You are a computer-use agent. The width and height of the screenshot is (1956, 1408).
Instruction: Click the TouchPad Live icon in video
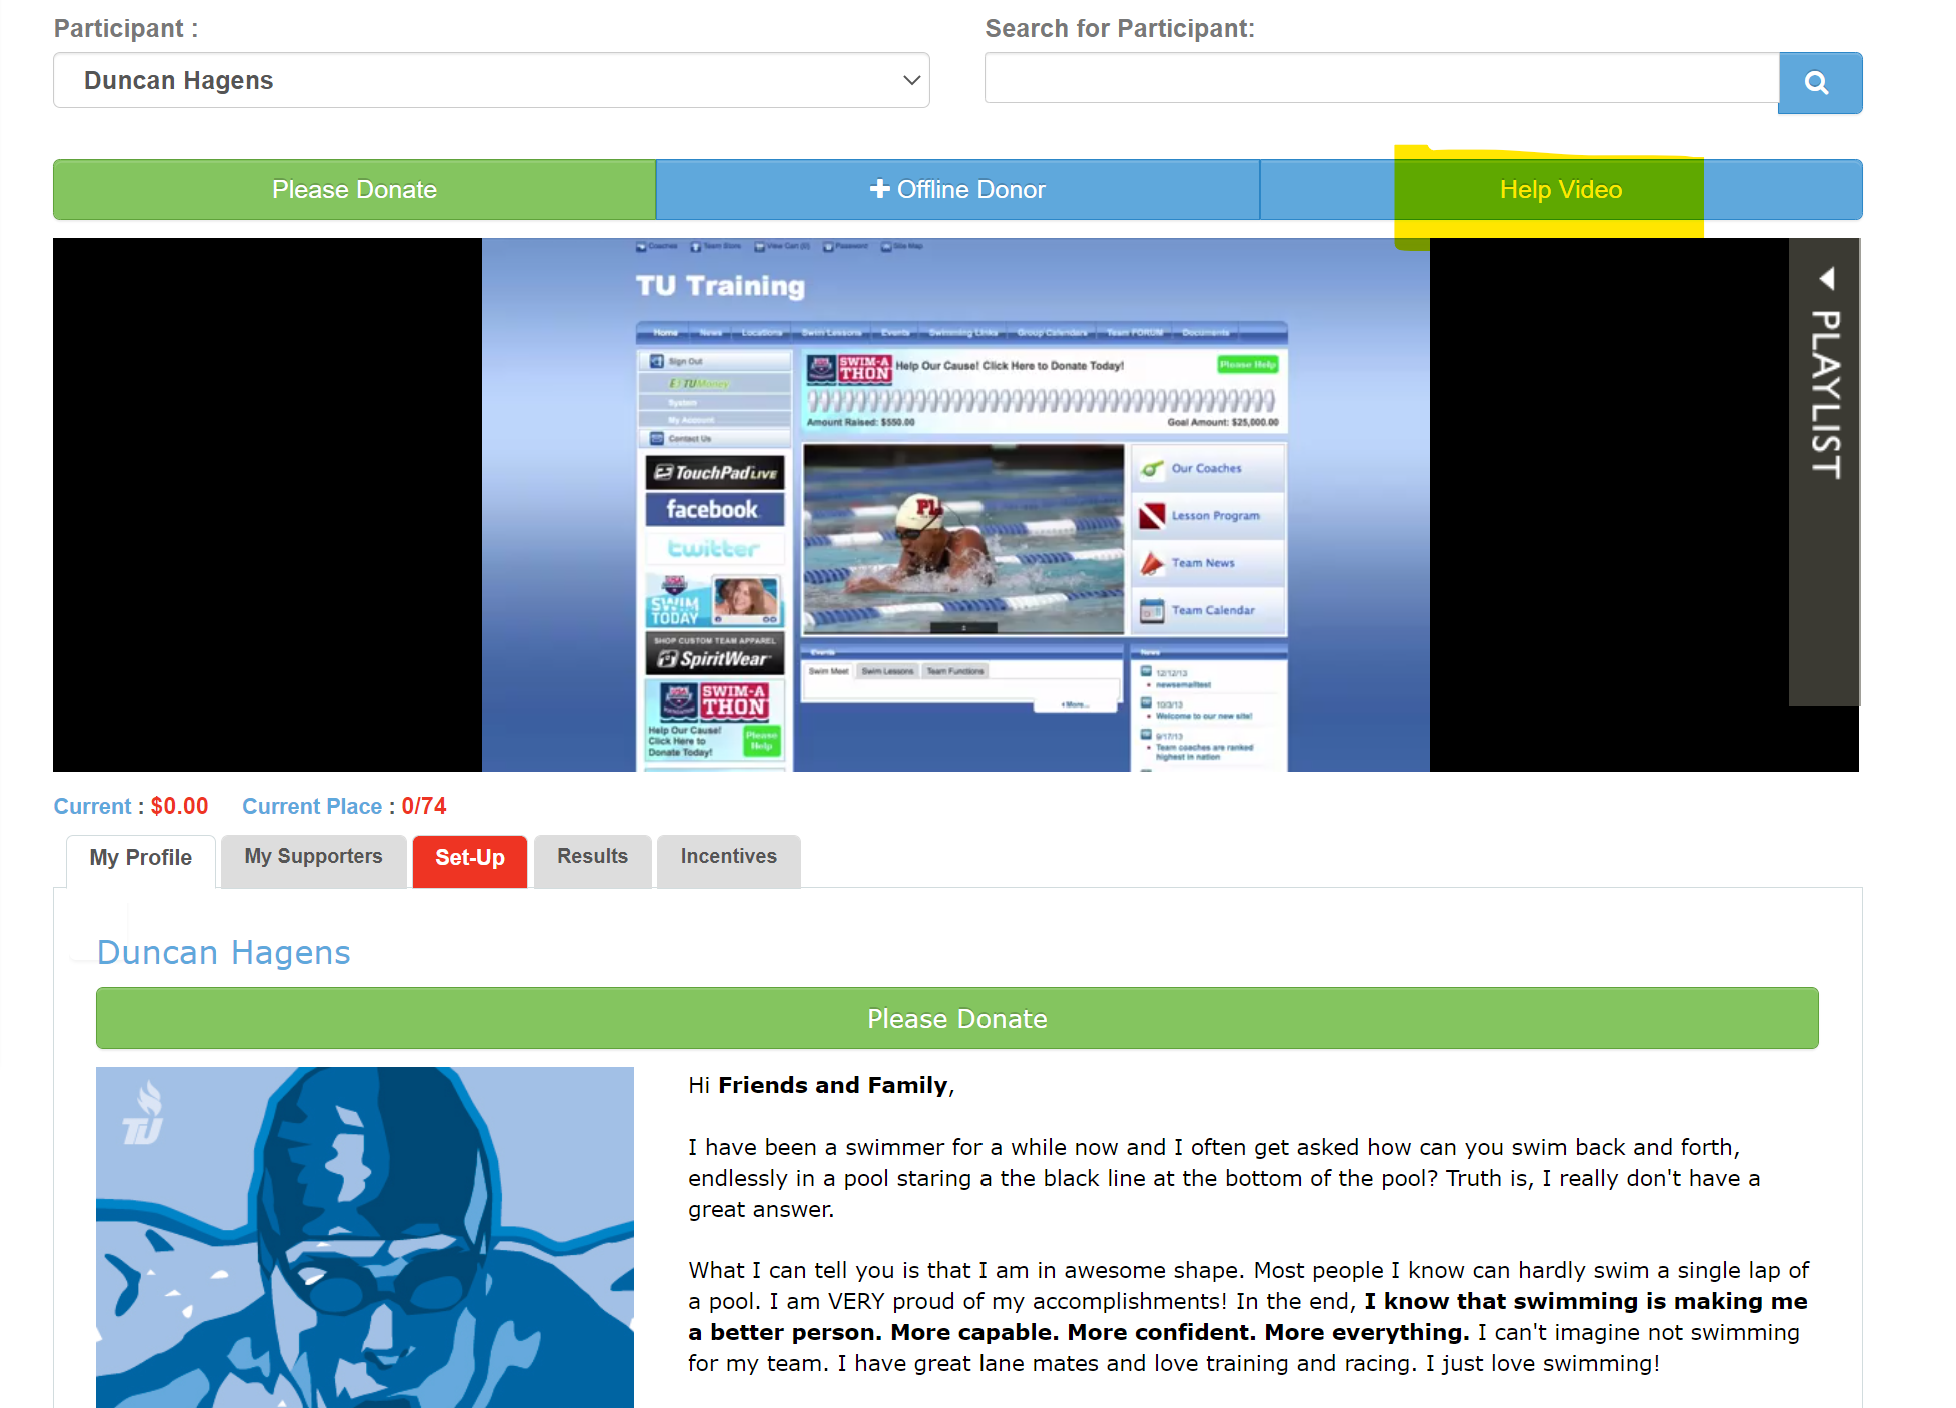tap(715, 472)
